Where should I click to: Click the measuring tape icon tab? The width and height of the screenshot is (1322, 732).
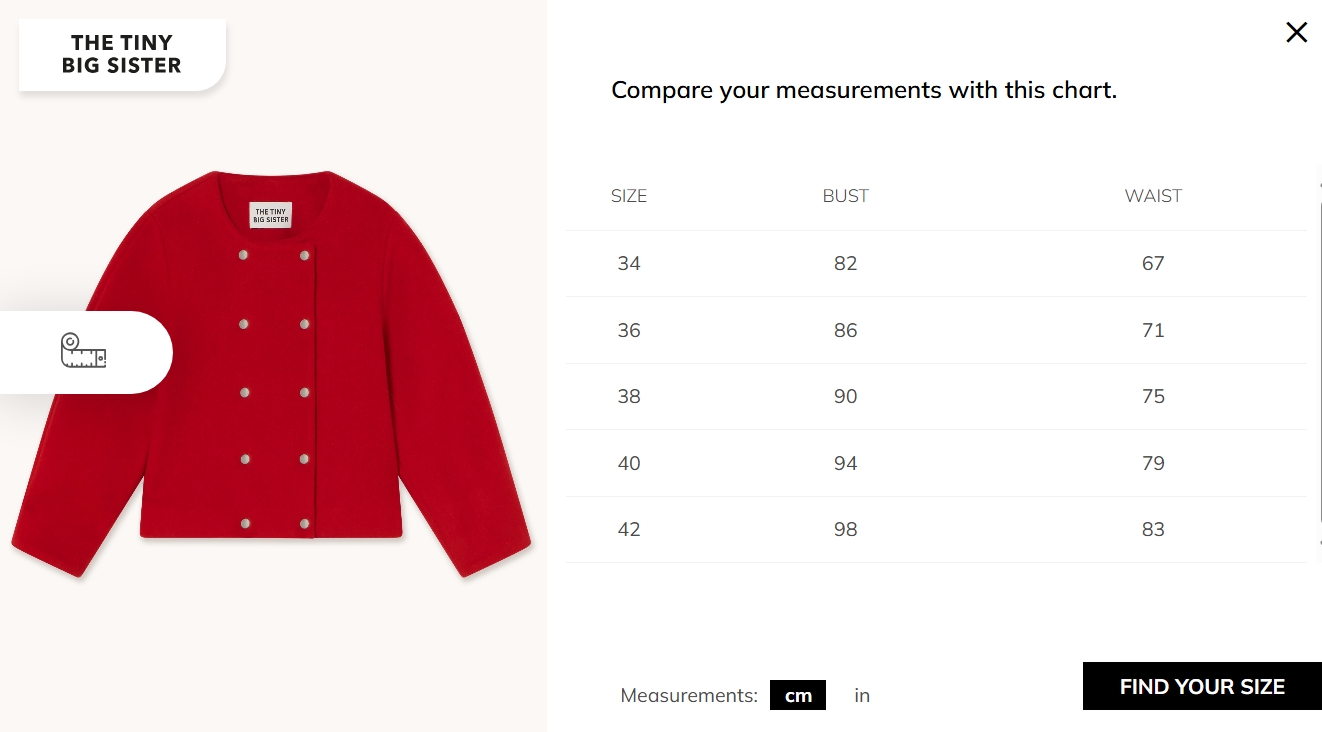click(x=84, y=352)
